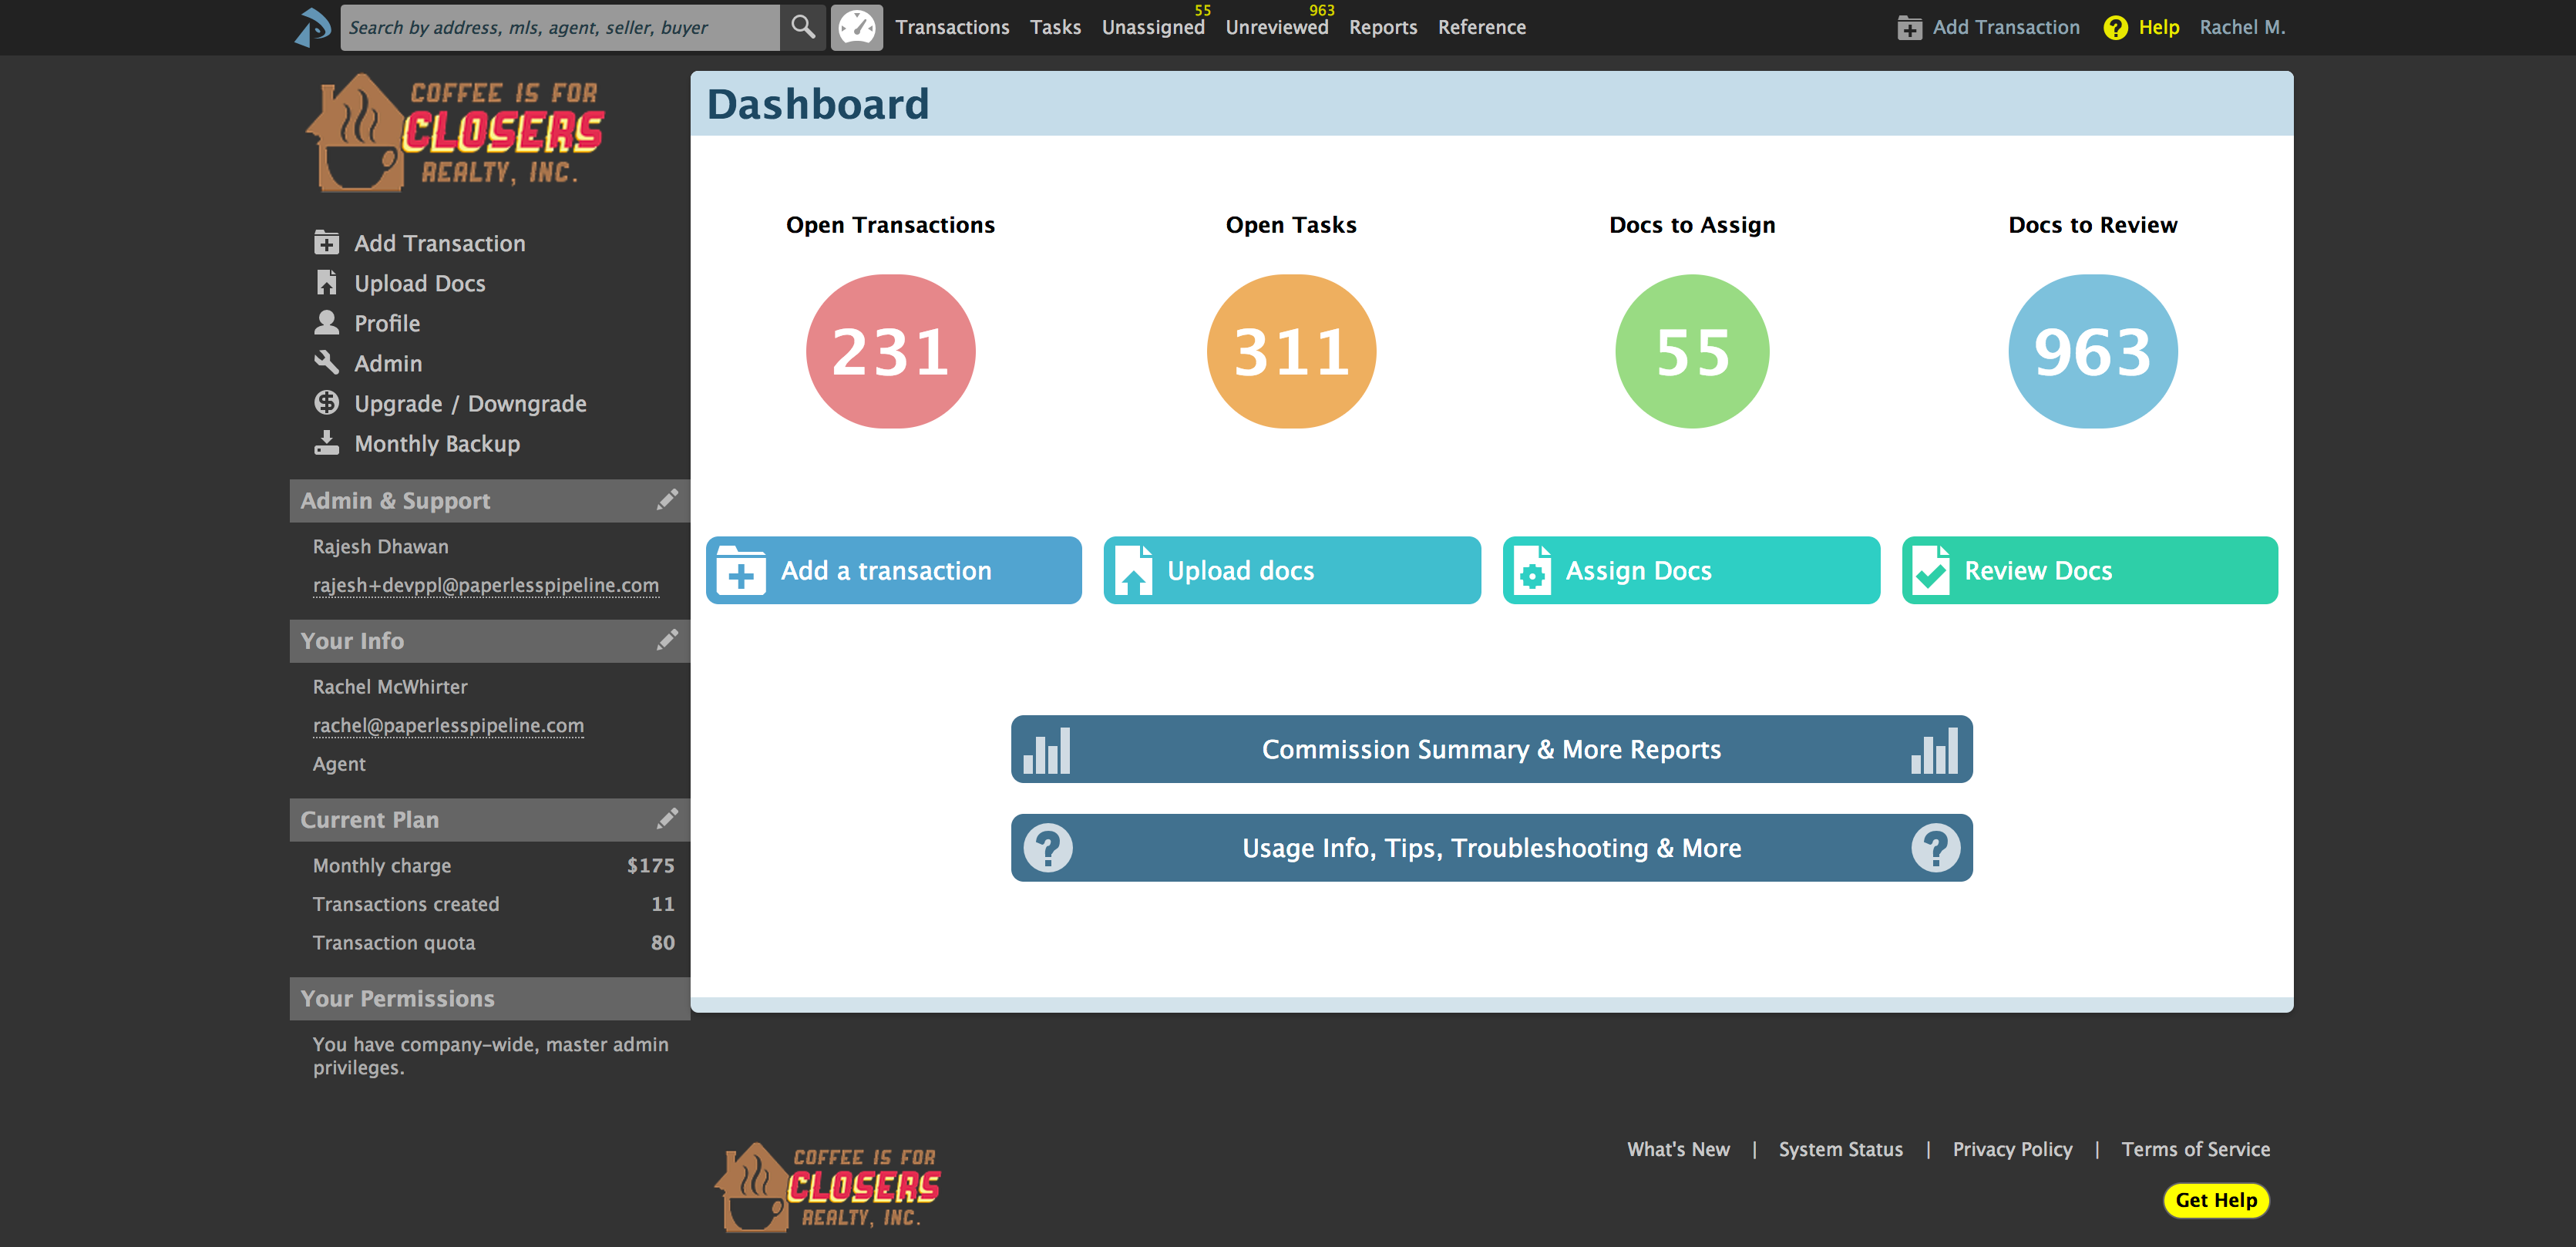2576x1247 pixels.
Task: Go to the Unreviewed documents tab
Action: tap(1276, 27)
